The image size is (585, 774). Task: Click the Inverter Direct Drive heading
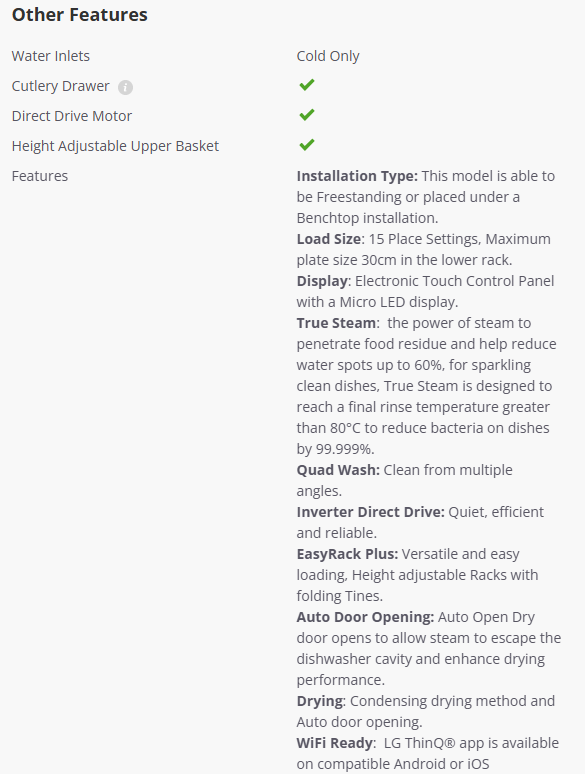pyautogui.click(x=371, y=512)
